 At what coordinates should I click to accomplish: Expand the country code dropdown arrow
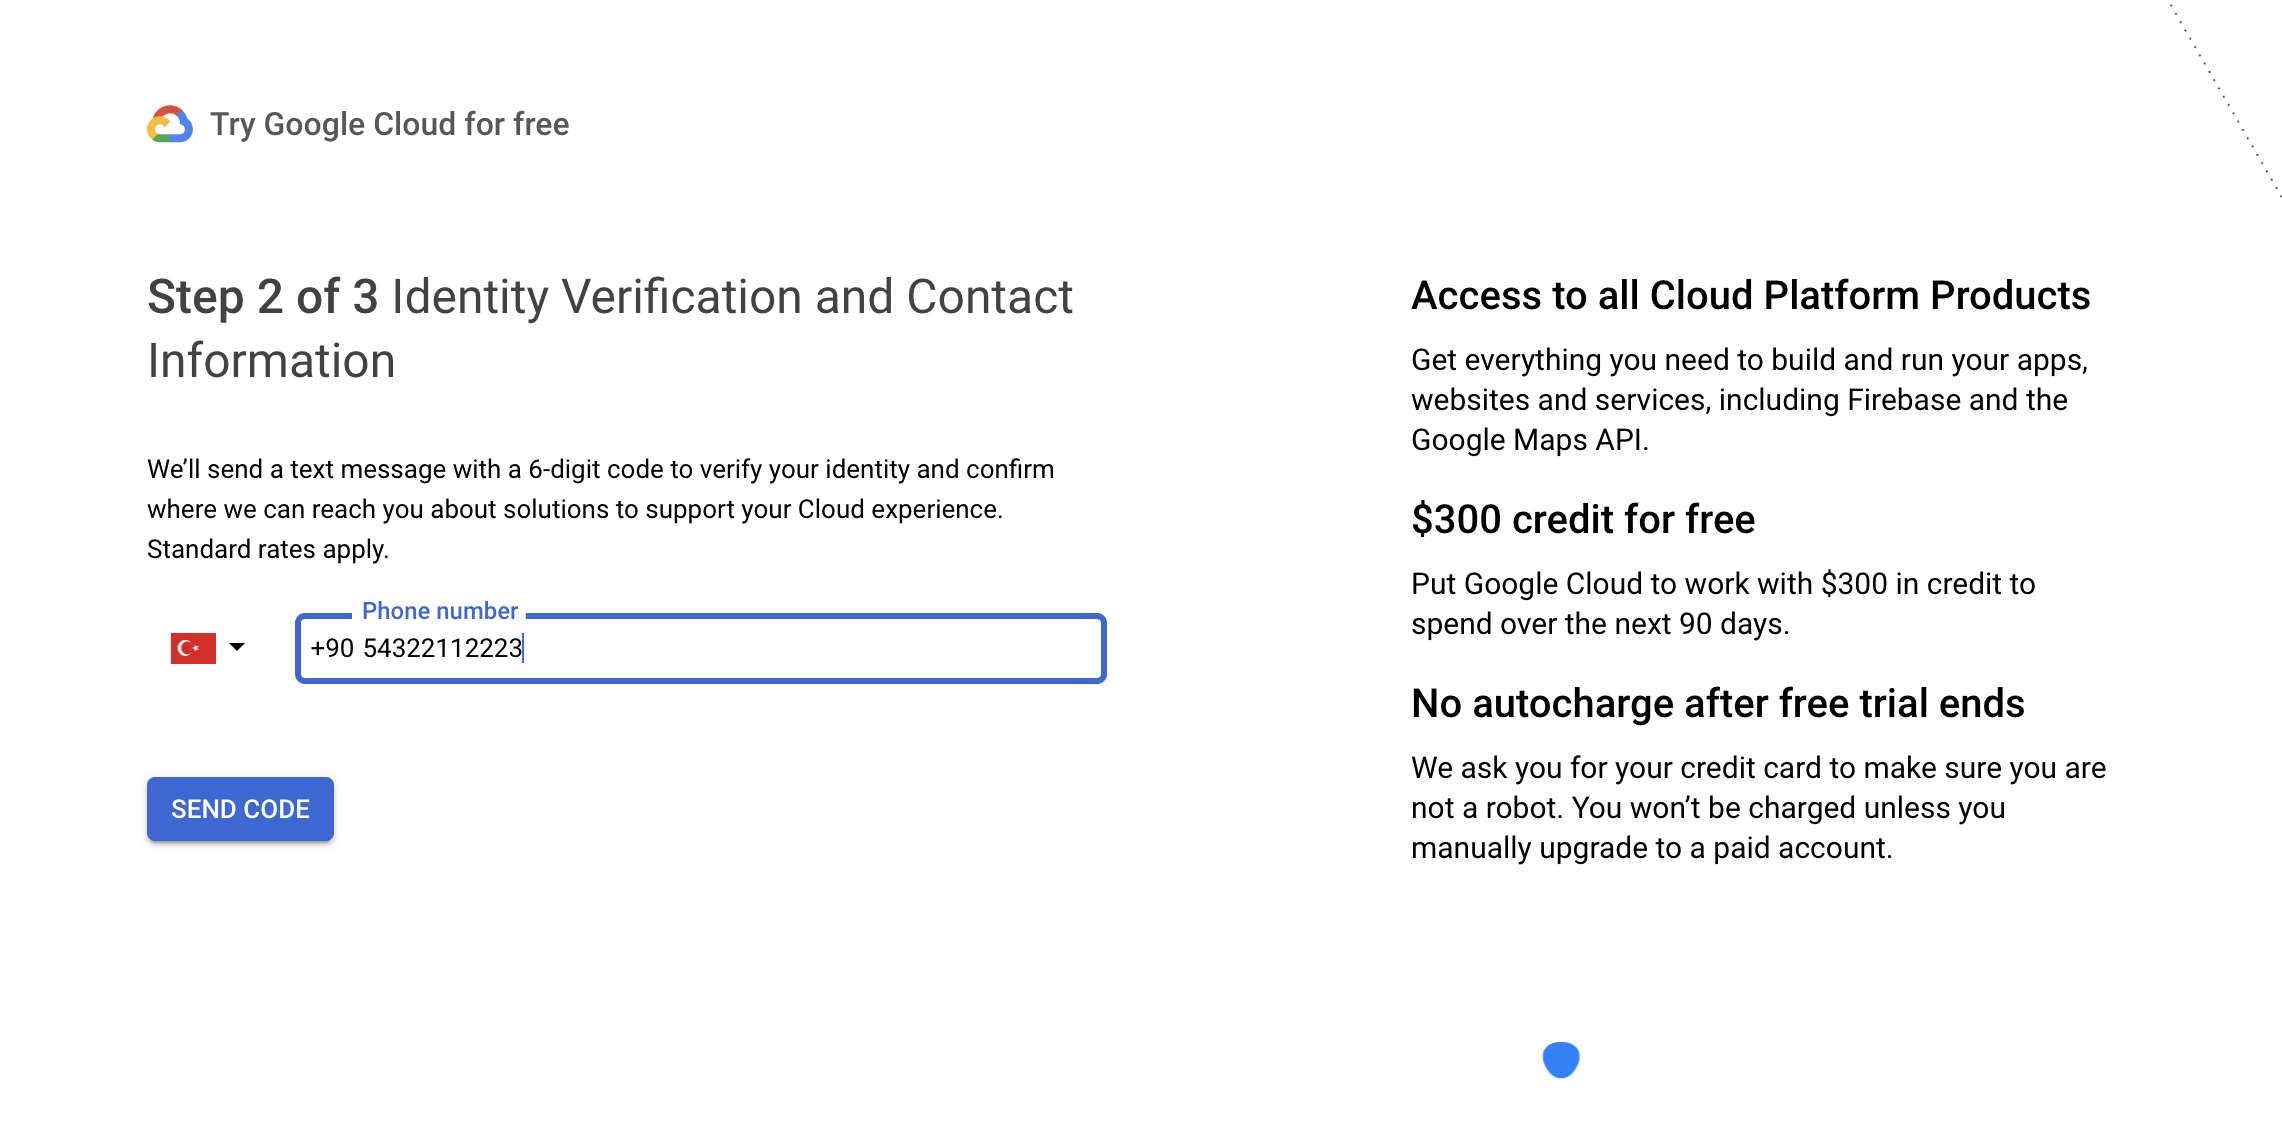click(x=237, y=647)
